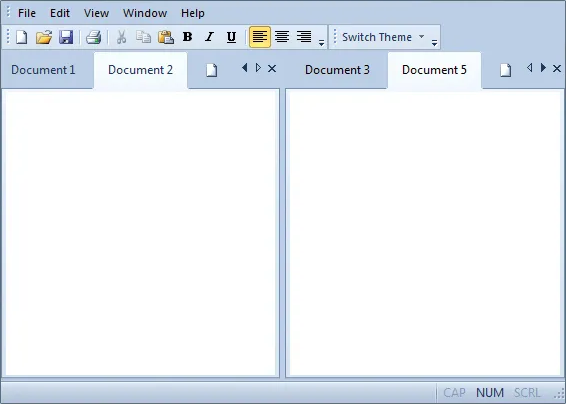The height and width of the screenshot is (404, 566).
Task: Toggle Underline formatting
Action: 231,37
